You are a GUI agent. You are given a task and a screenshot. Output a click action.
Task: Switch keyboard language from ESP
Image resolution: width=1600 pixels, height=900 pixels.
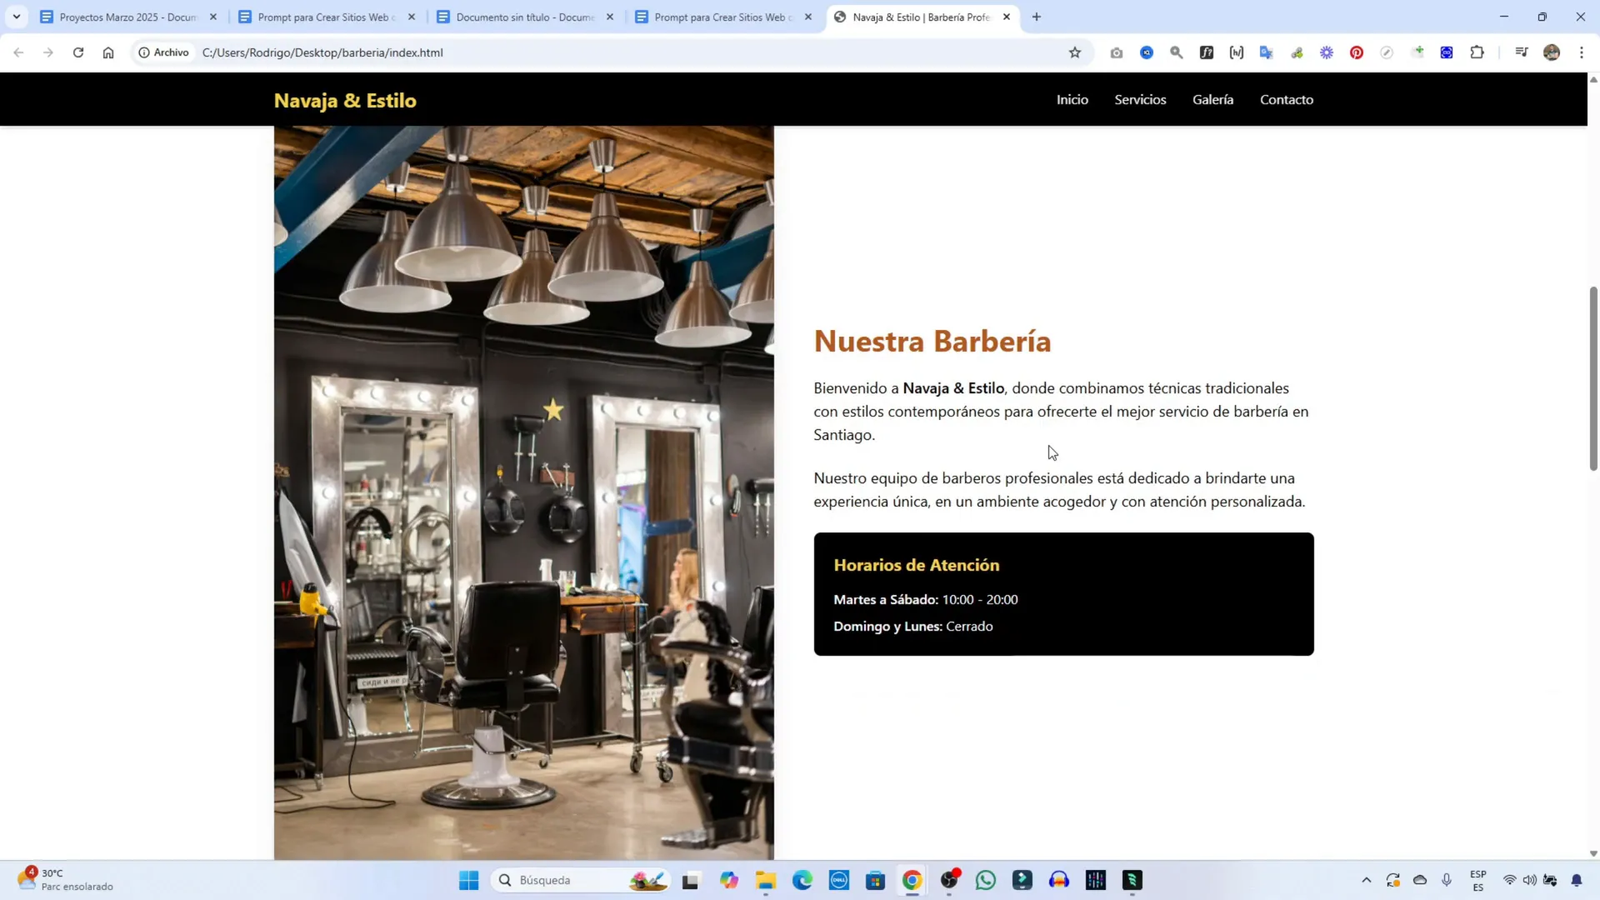1477,880
